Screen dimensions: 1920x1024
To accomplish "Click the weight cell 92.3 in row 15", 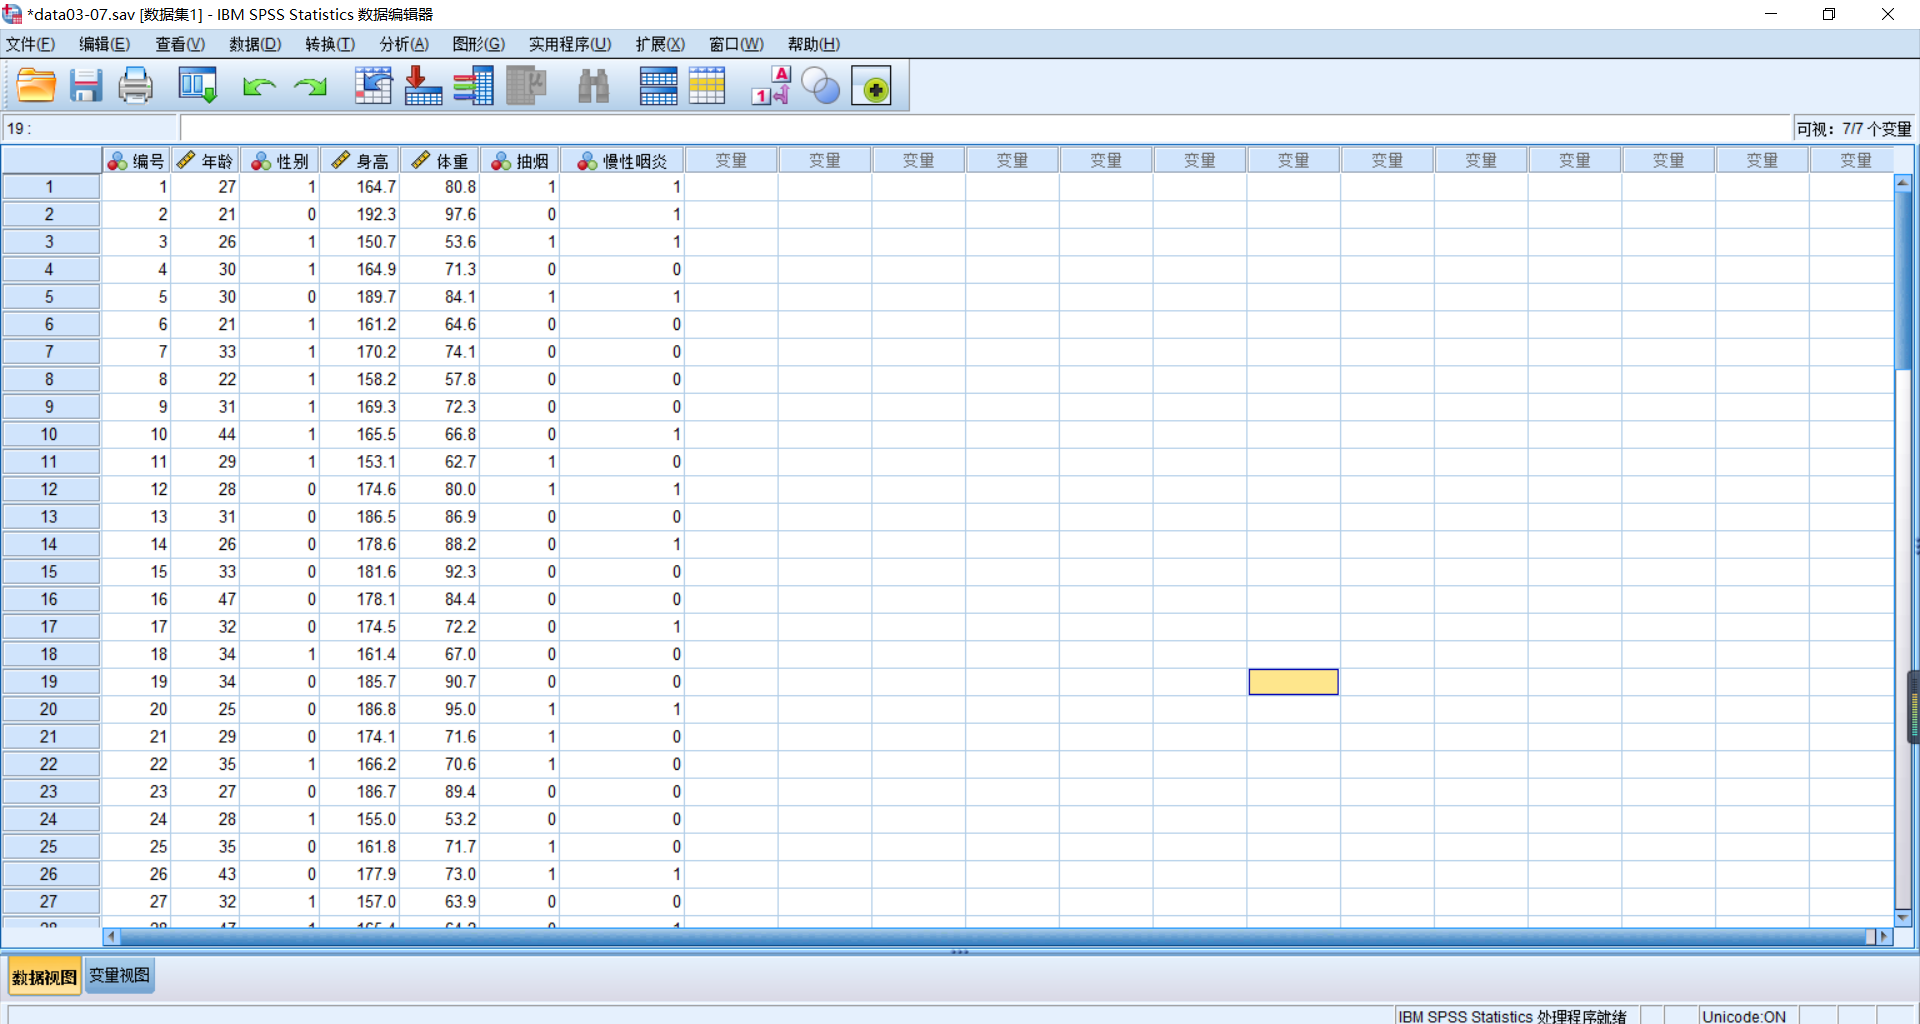I will 440,572.
